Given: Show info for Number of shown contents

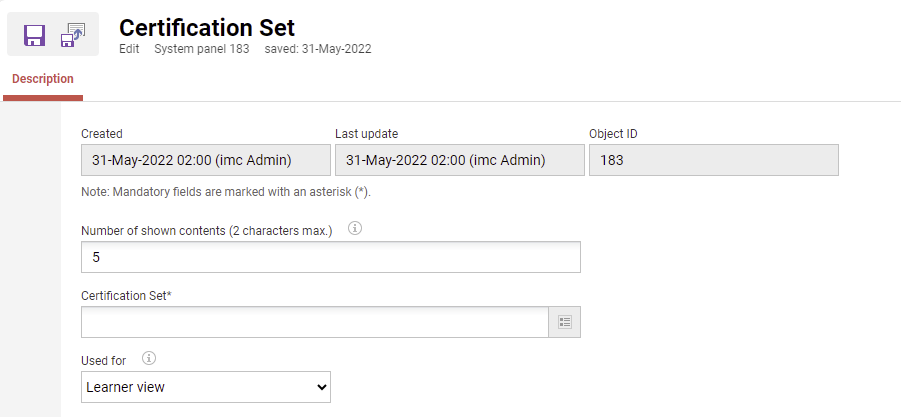Looking at the screenshot, I should [x=354, y=228].
